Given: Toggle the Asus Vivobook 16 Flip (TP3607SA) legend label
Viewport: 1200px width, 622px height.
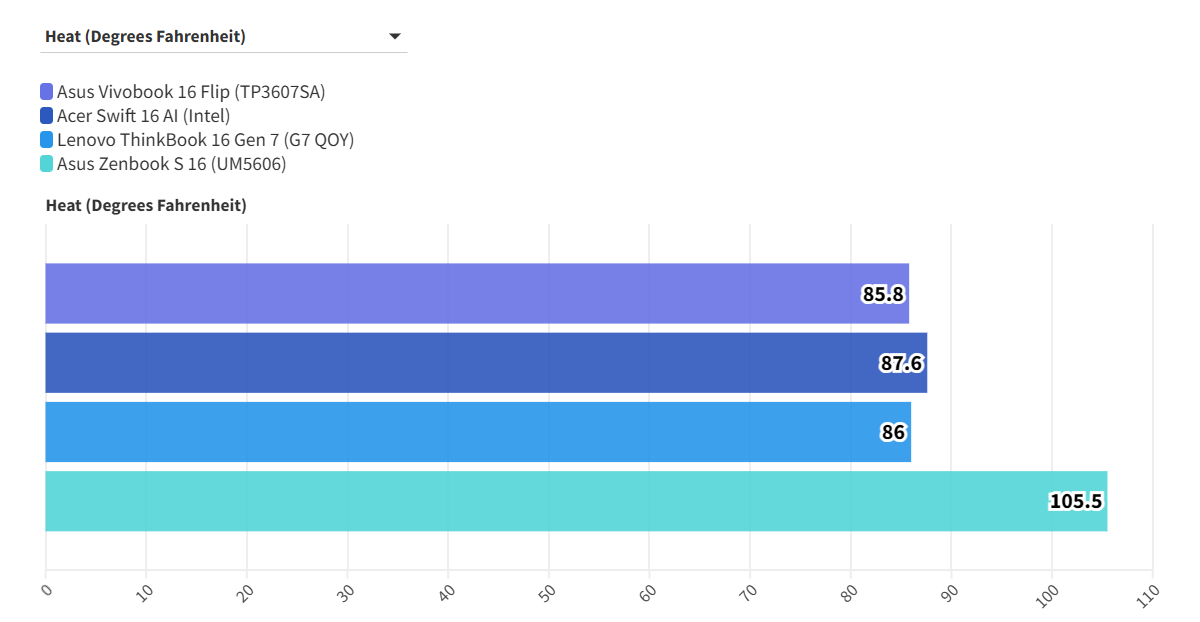Looking at the screenshot, I should 191,92.
